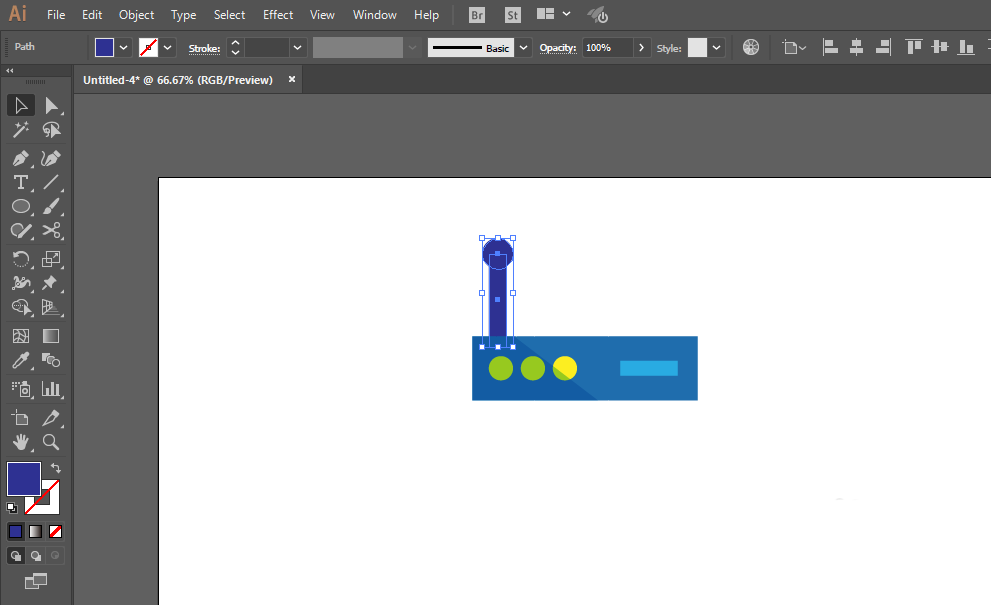Select the Zoom magnifier tool
The height and width of the screenshot is (605, 991).
(51, 441)
